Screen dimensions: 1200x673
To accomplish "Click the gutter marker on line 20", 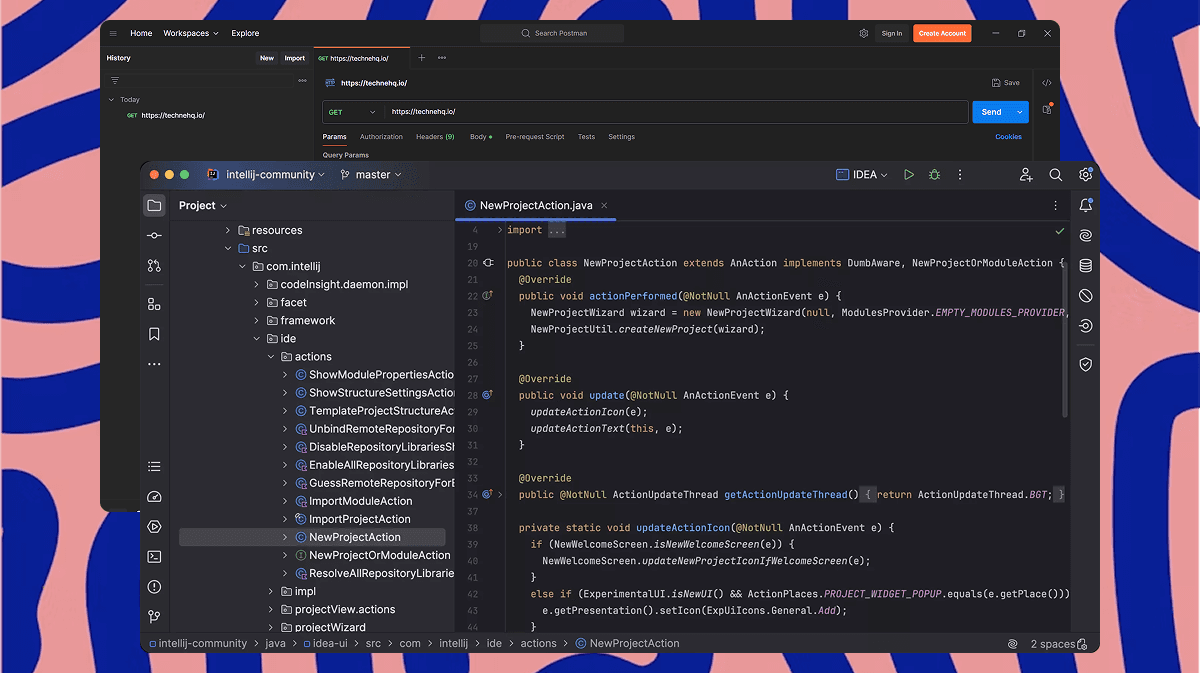I will (488, 263).
